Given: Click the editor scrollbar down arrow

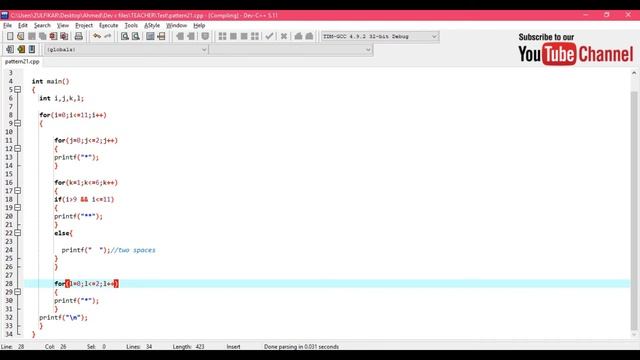Looking at the screenshot, I should 634,335.
